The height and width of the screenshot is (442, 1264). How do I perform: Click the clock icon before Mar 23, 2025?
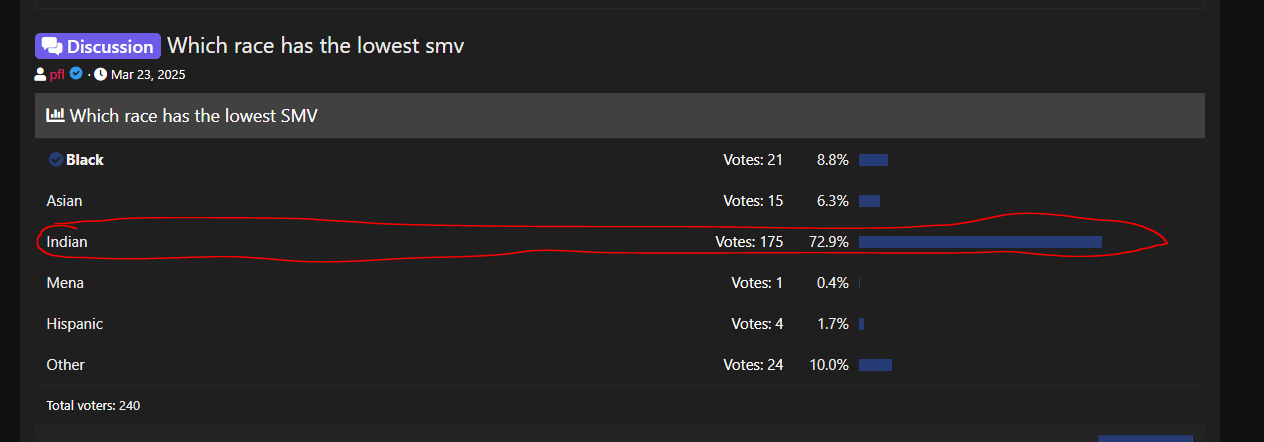101,74
